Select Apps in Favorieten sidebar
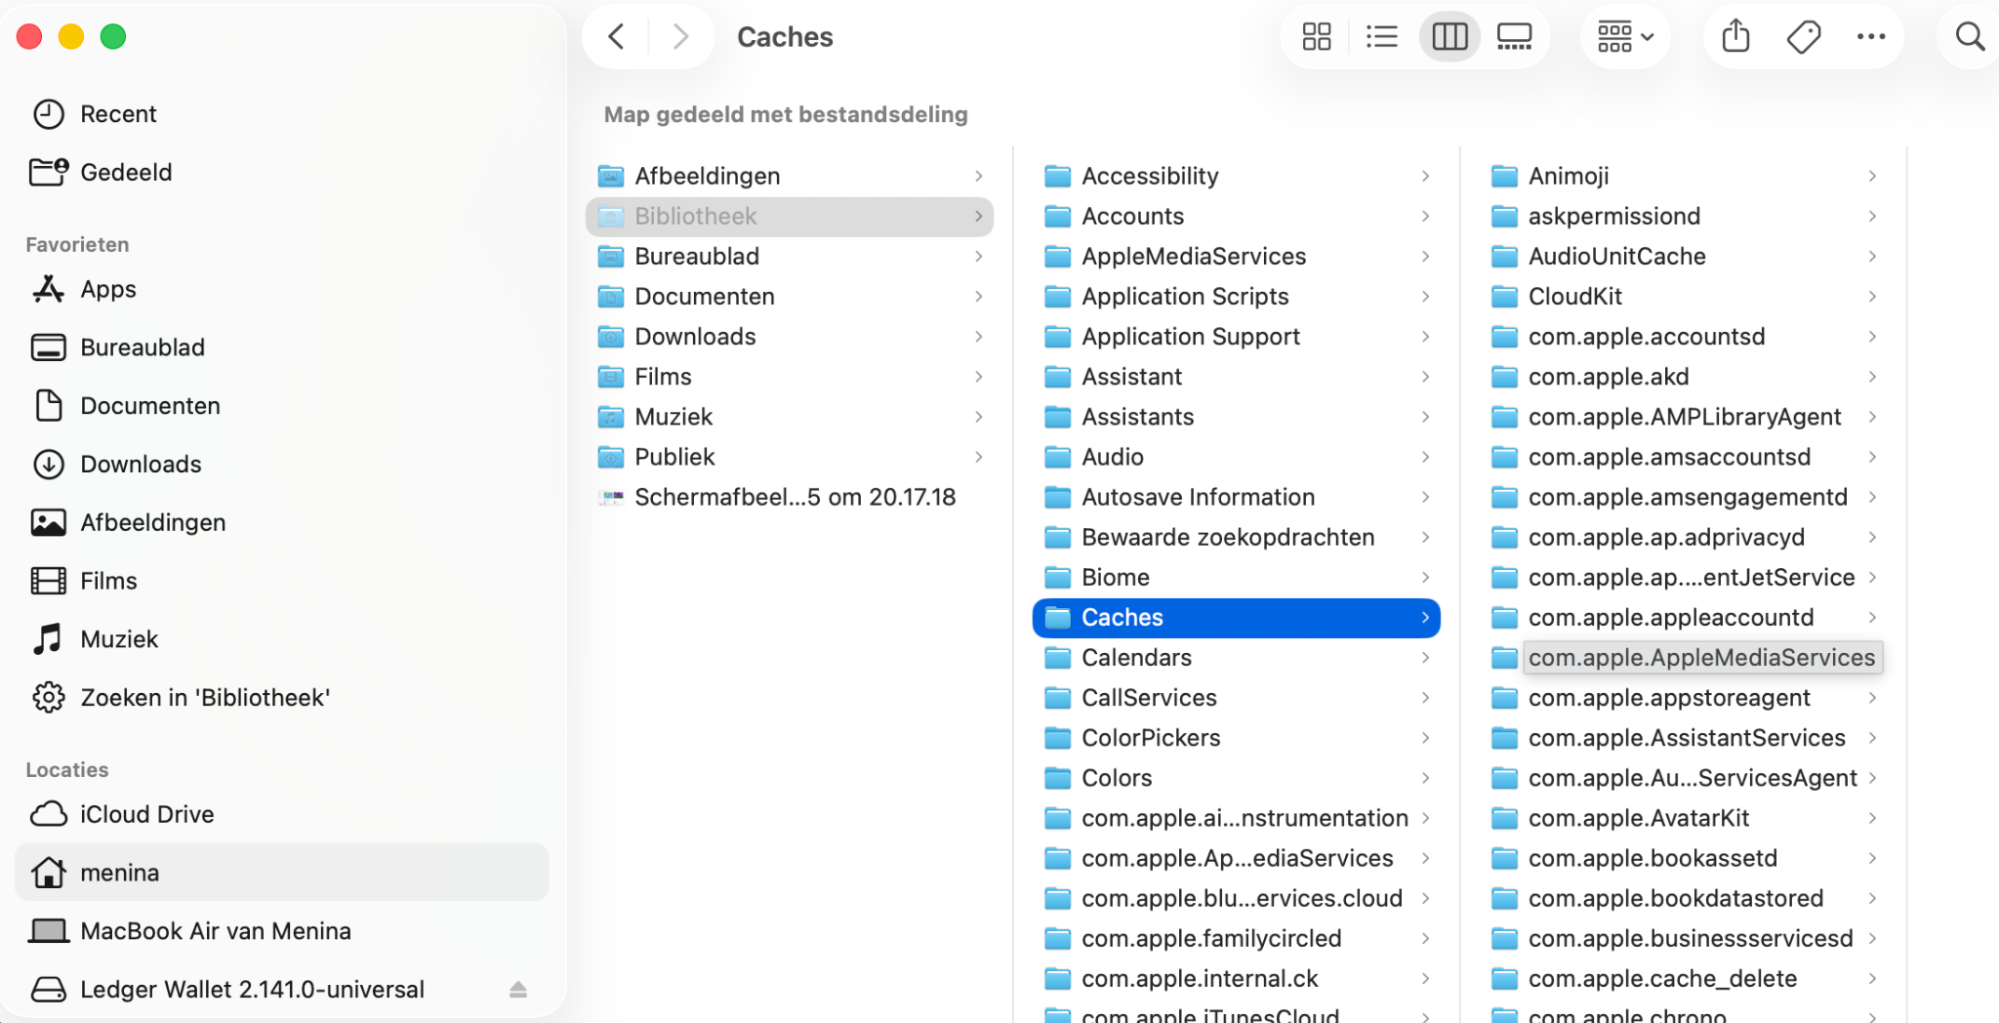 tap(108, 289)
